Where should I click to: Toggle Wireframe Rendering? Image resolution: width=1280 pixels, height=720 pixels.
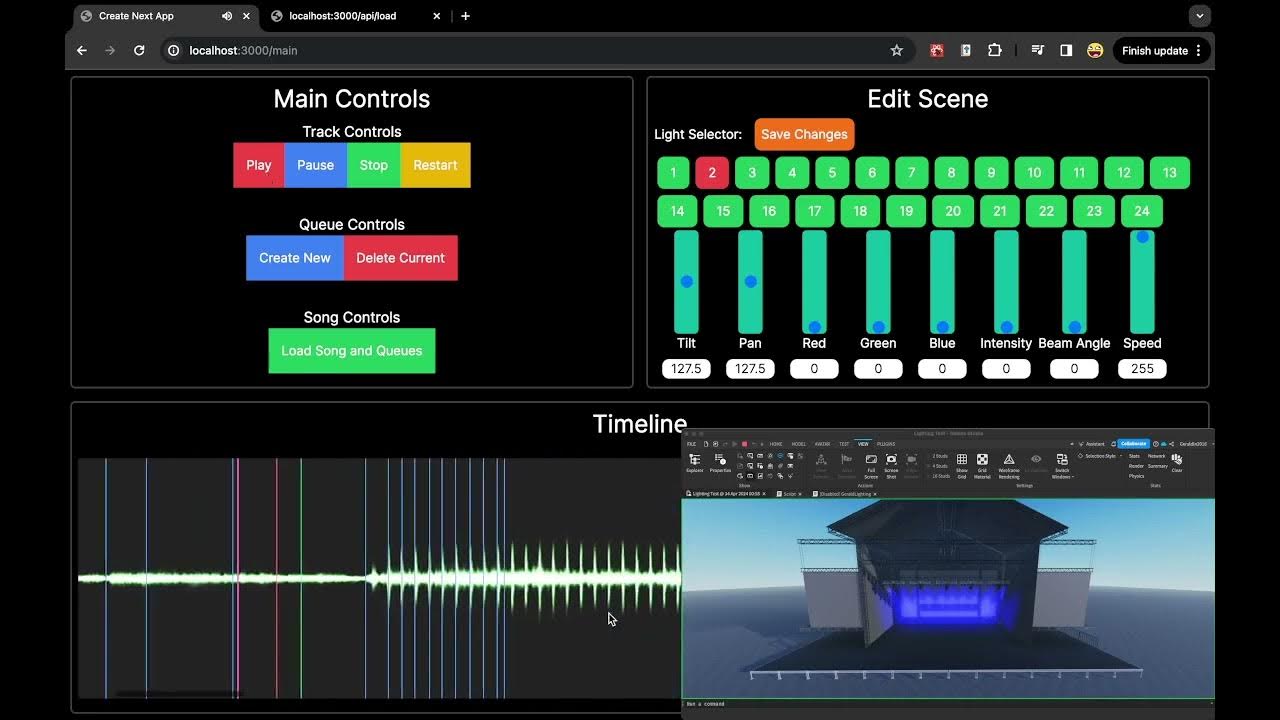pyautogui.click(x=1009, y=461)
